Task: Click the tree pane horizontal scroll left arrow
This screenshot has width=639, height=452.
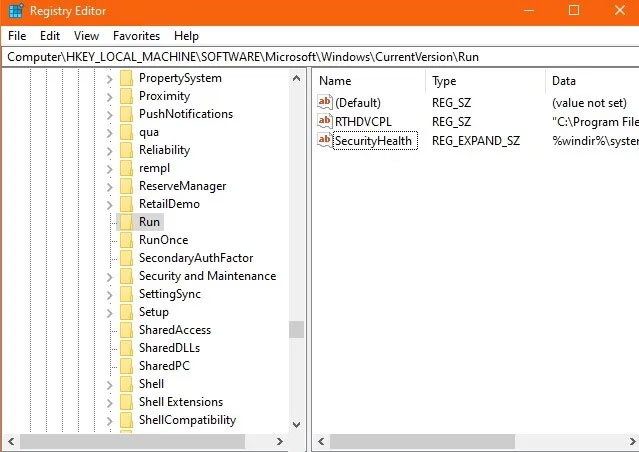Action: pyautogui.click(x=11, y=441)
